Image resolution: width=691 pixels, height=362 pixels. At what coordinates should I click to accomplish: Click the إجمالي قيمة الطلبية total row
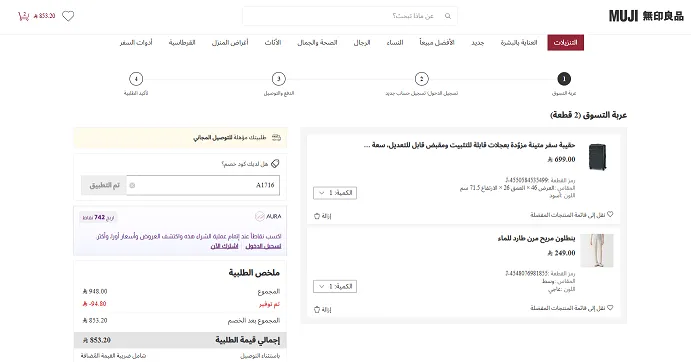coord(180,340)
